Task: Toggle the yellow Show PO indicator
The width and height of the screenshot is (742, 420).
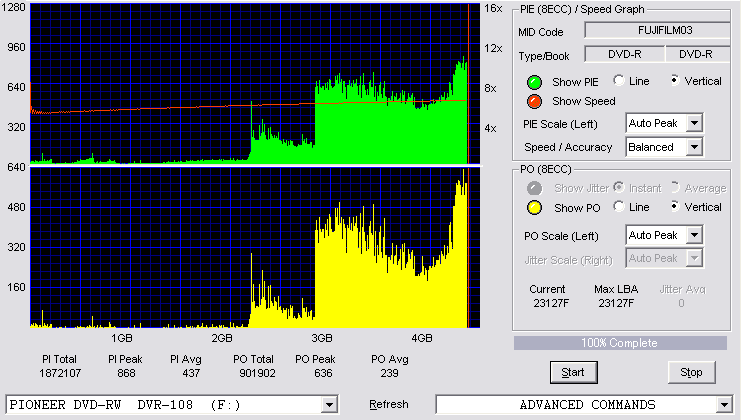Action: pos(534,208)
